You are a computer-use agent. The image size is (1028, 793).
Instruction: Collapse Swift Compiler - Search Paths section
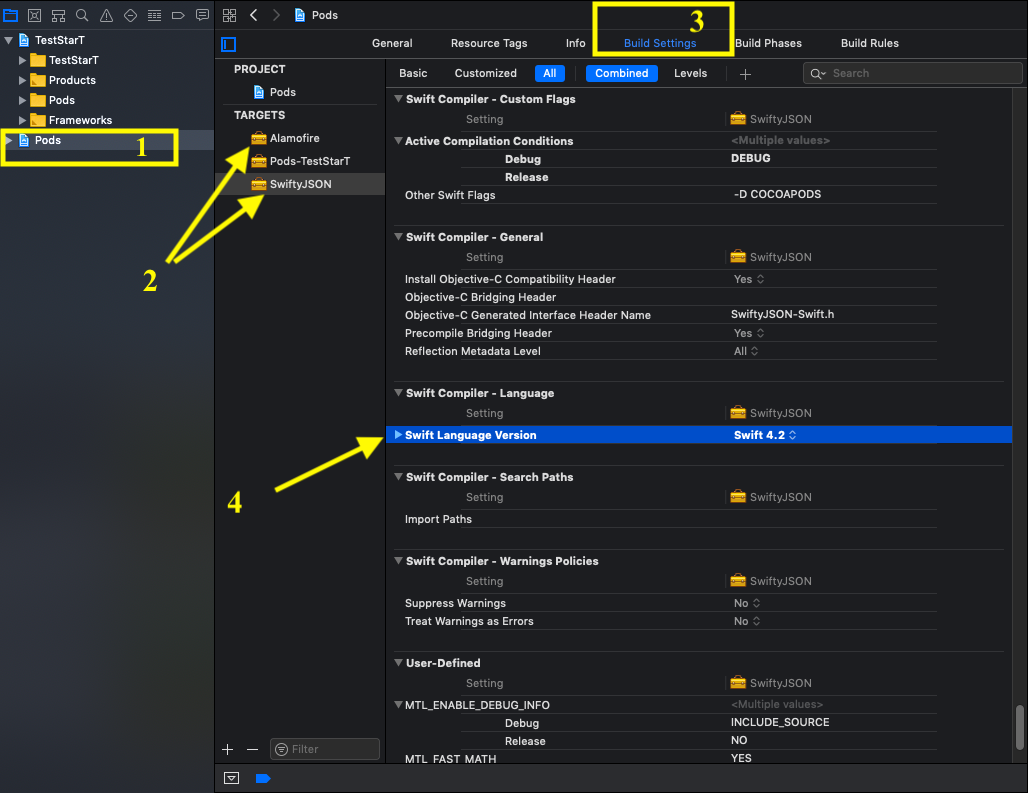coord(398,477)
